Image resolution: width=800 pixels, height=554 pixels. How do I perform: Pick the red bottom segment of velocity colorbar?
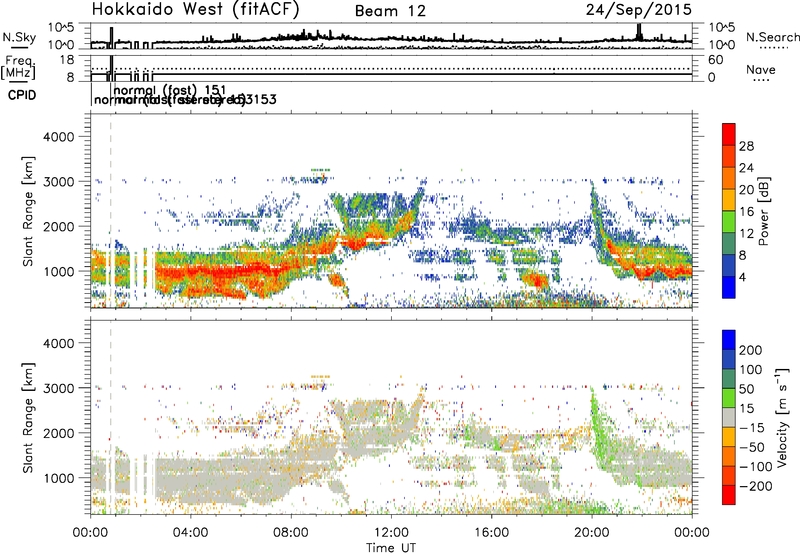[729, 495]
